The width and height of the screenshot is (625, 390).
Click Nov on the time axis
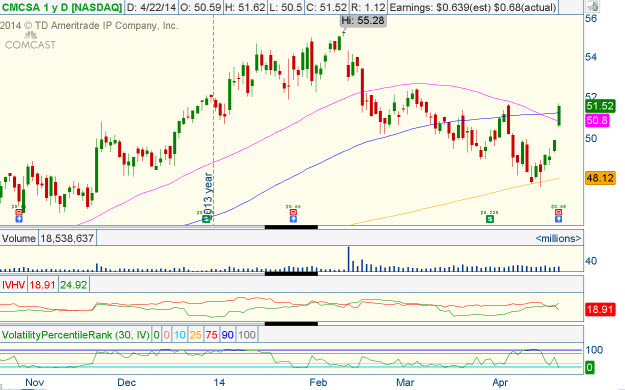point(34,383)
